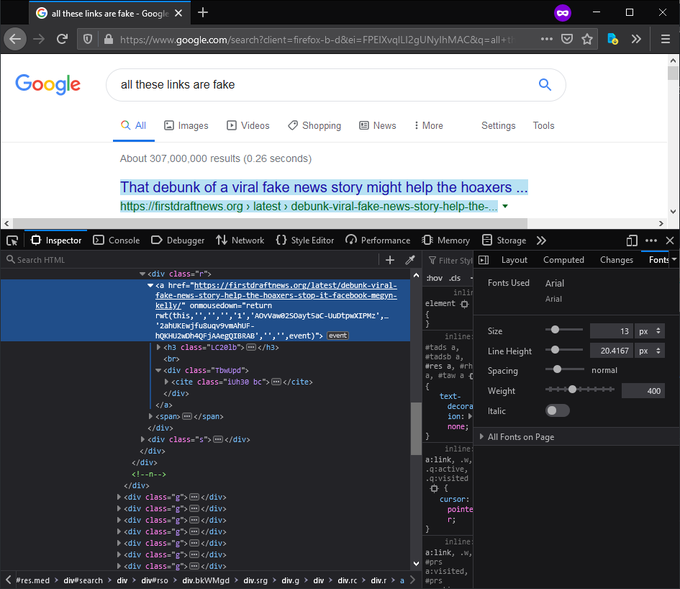Collapse the div class="r" node
680x589 pixels.
coord(142,274)
